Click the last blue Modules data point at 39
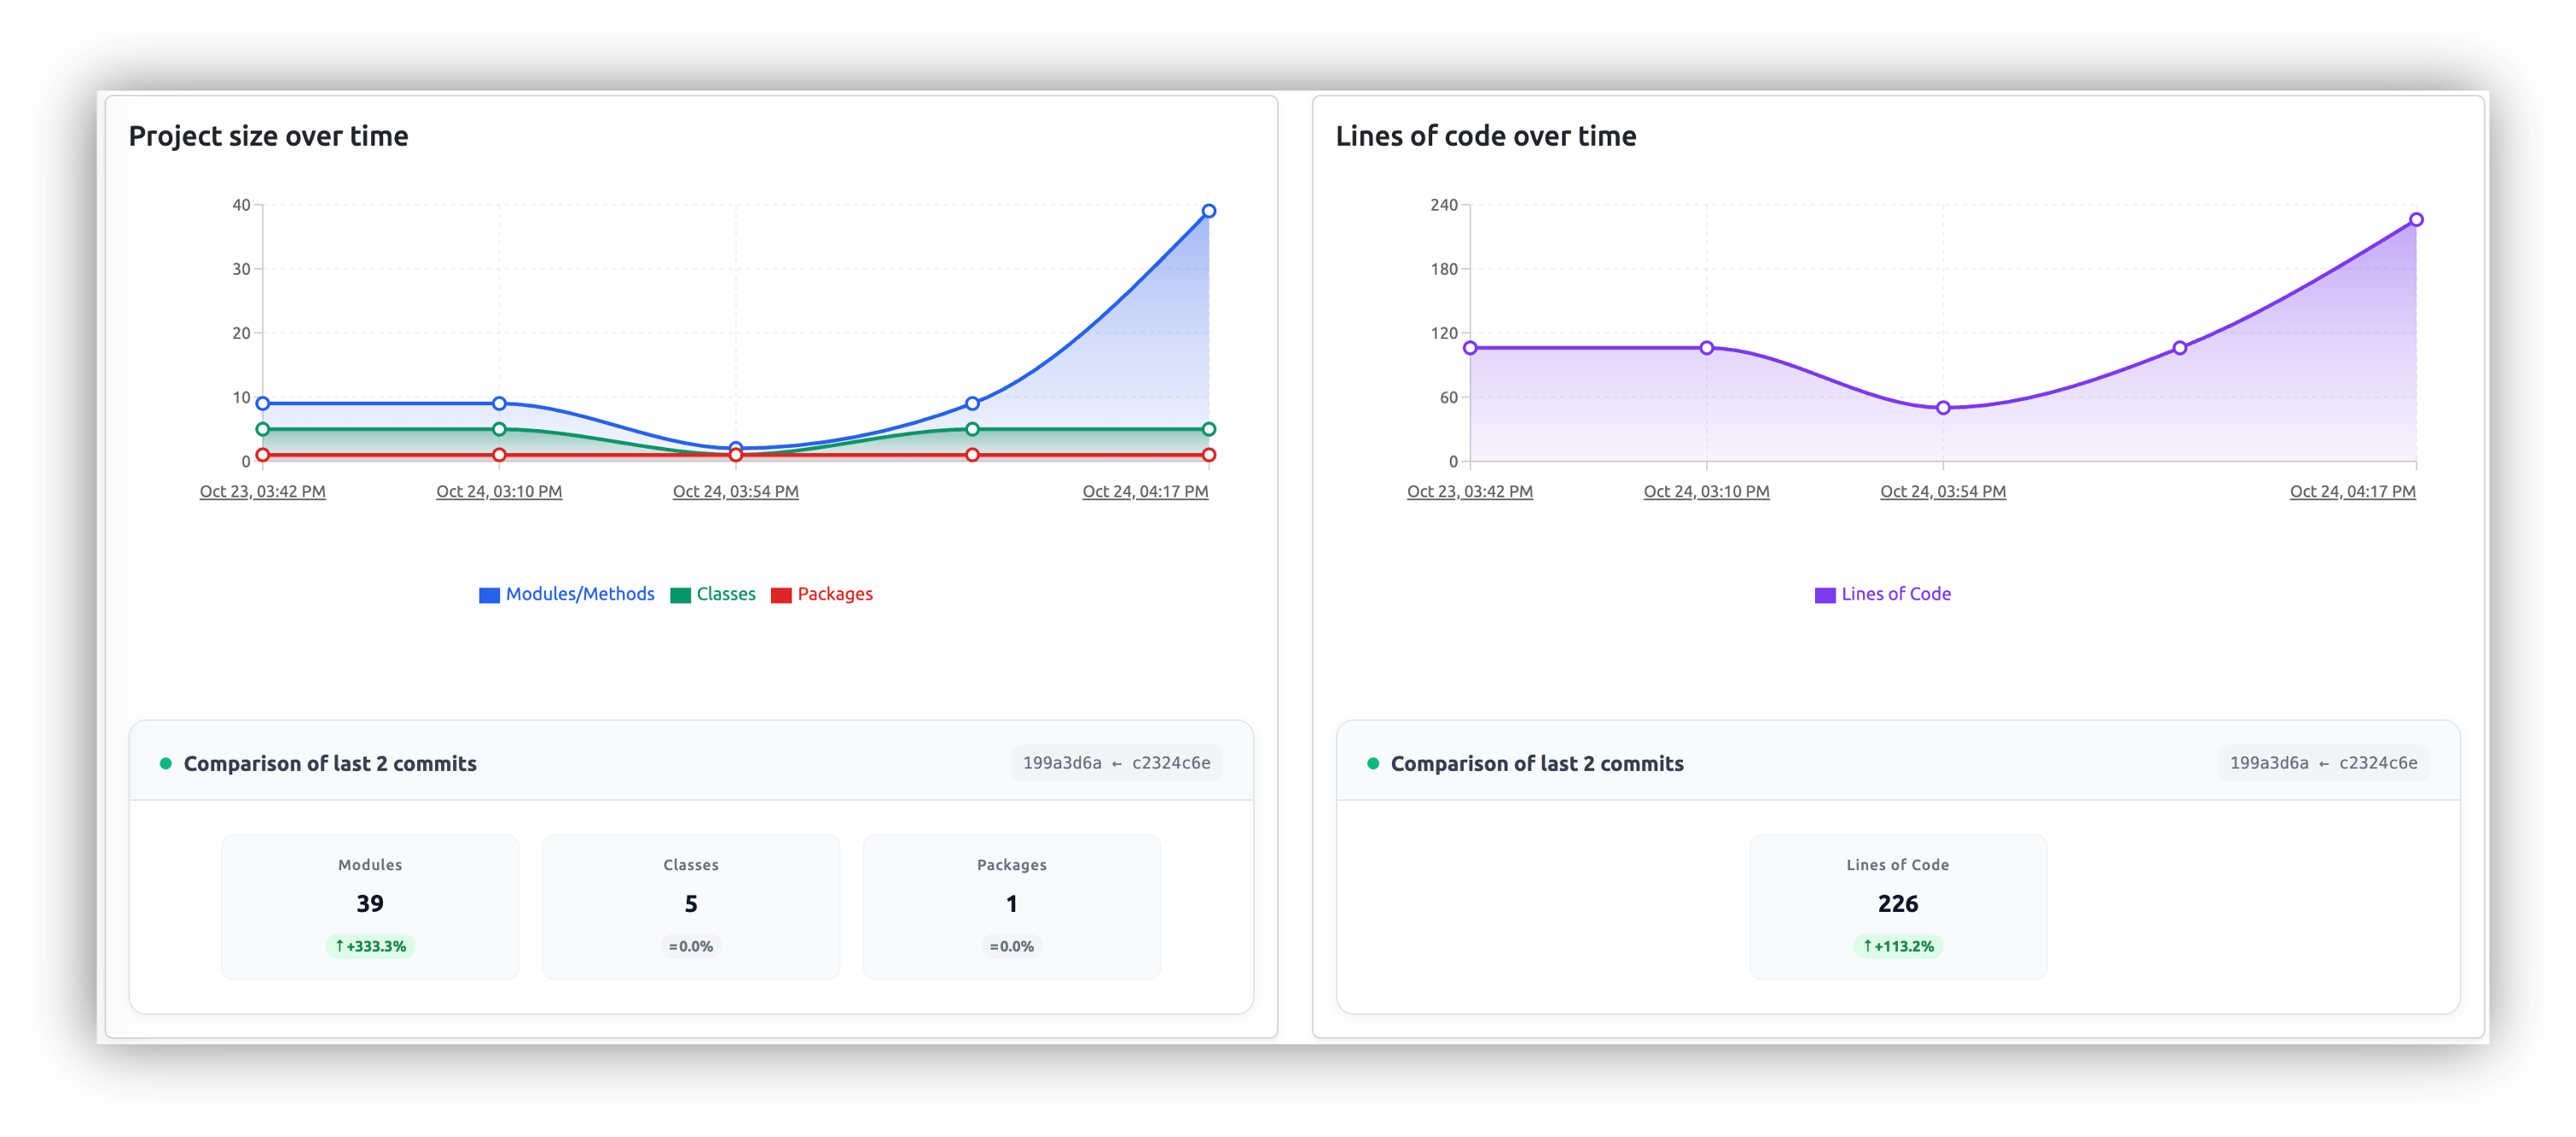Screen dimensions: 2576x1137 click(x=1209, y=211)
